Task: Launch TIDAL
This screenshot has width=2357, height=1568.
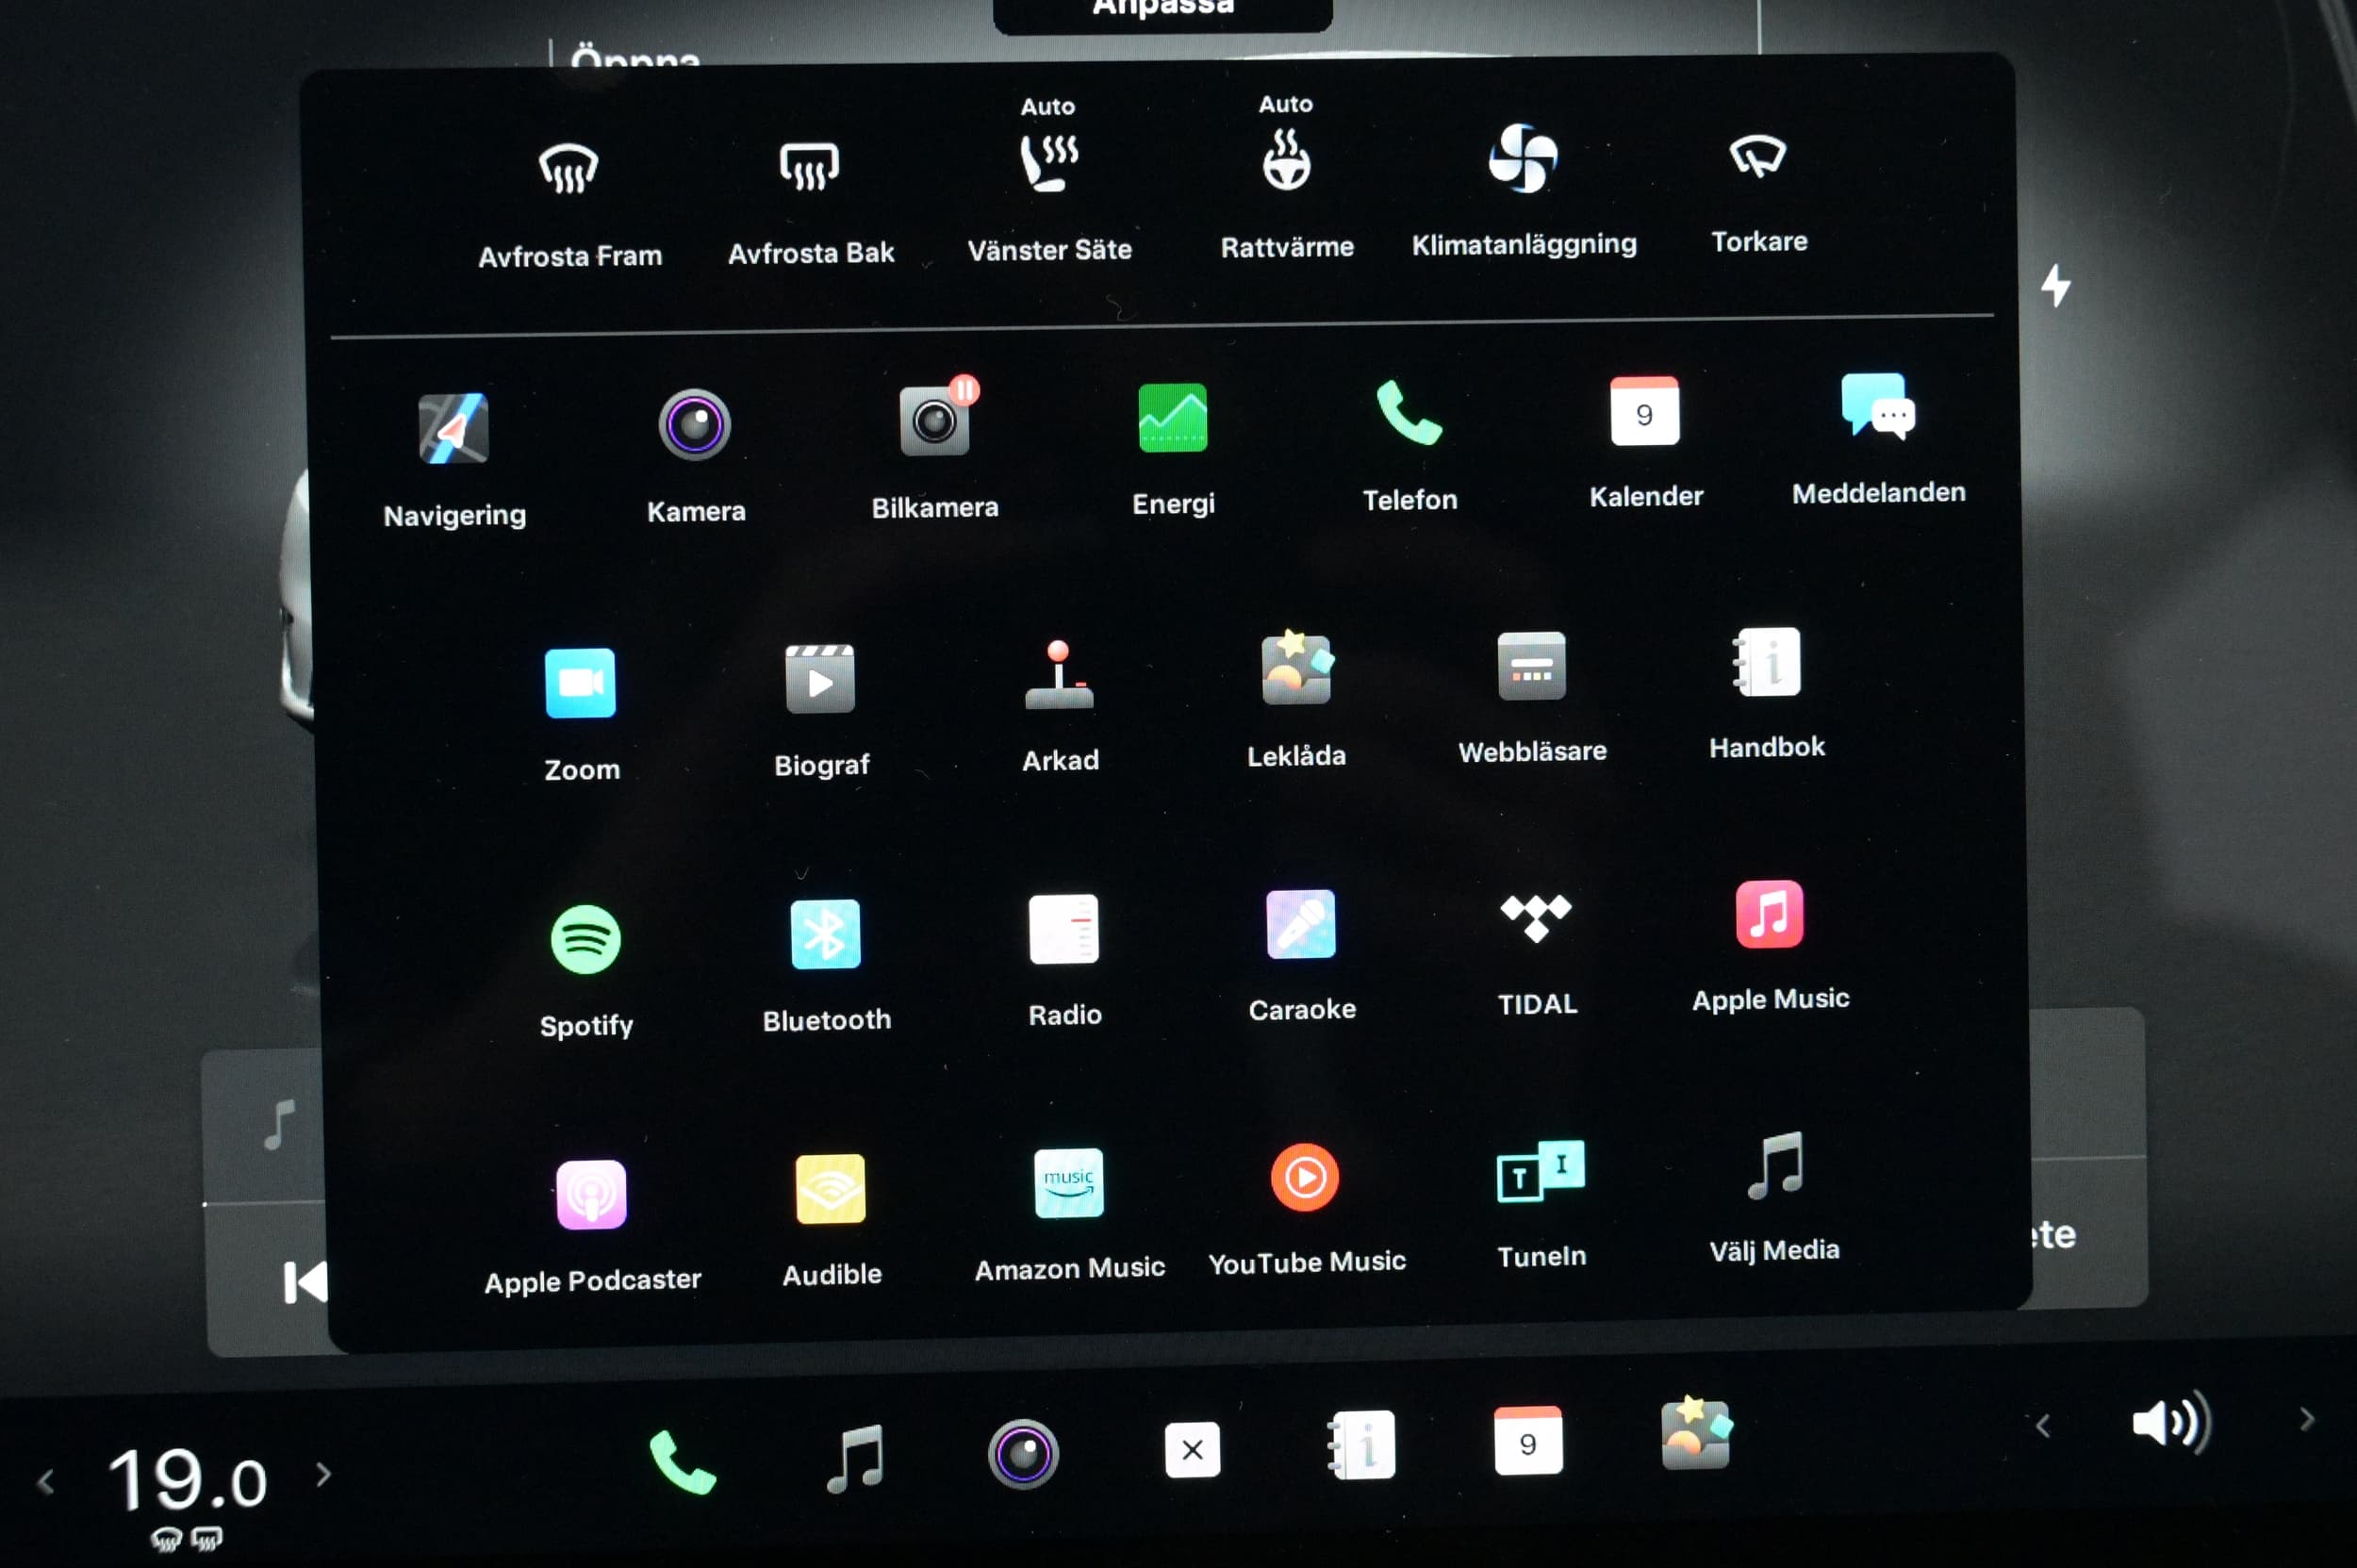Action: [1535, 918]
